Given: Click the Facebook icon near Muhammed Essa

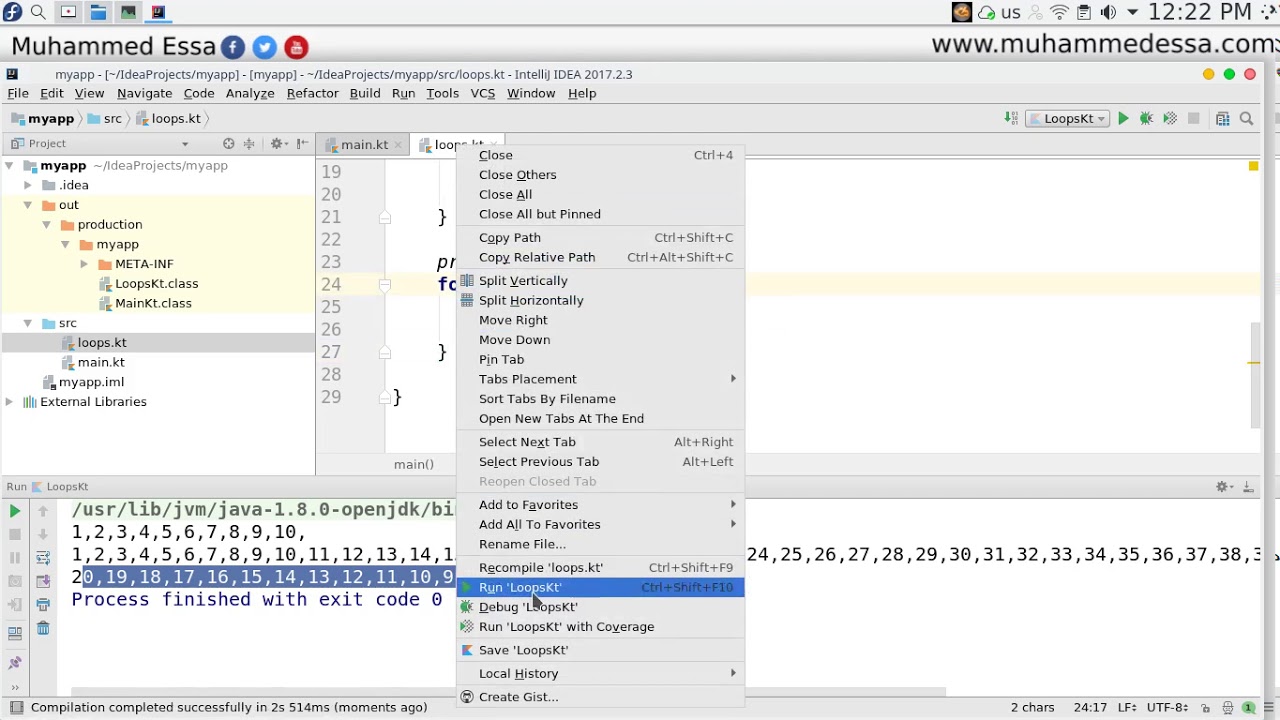Looking at the screenshot, I should (232, 47).
